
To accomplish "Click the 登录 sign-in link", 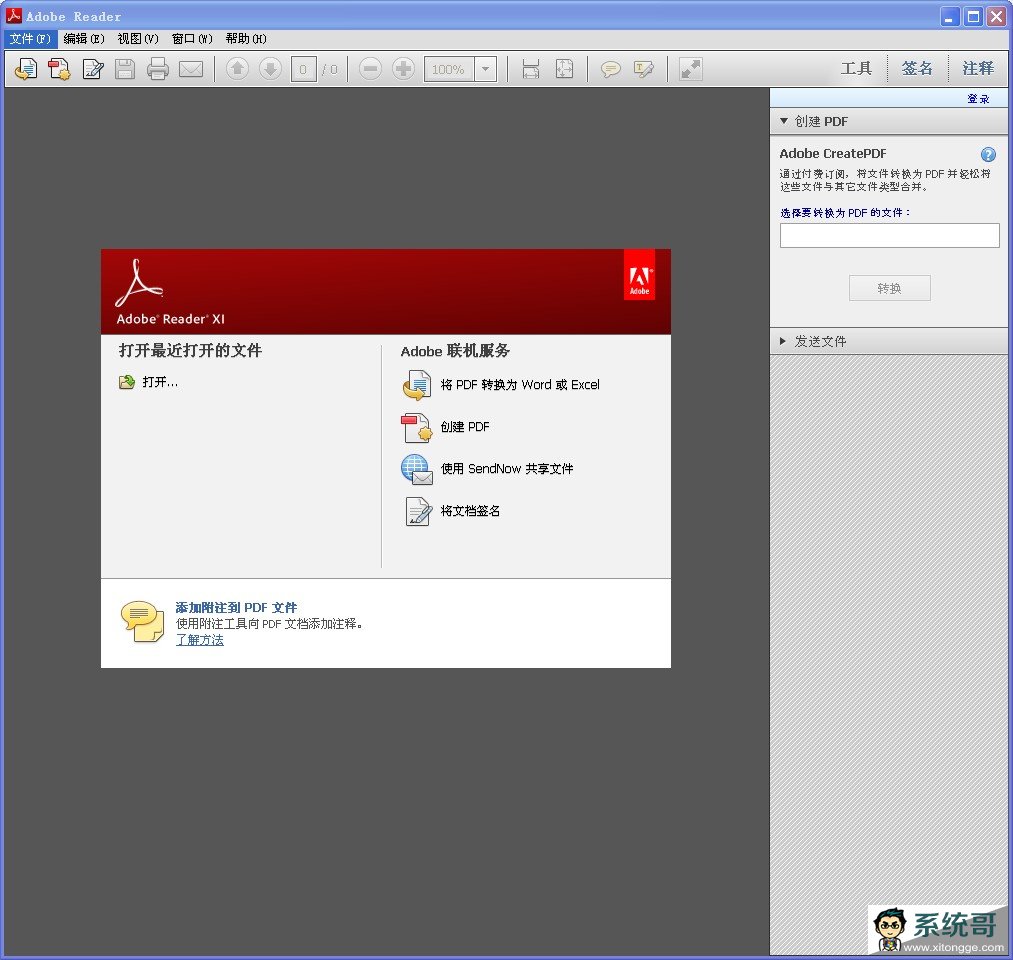I will 978,98.
